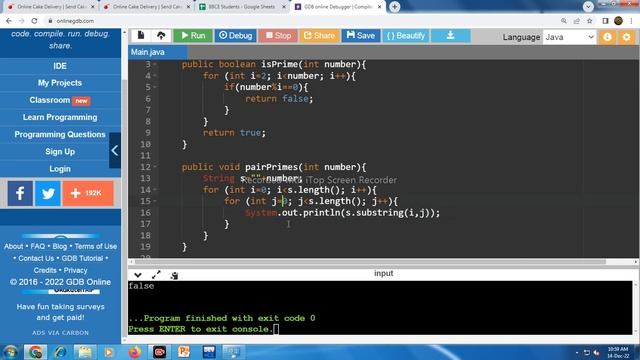640x360 pixels.
Task: Open Dev-C++ from the taskbar
Action: tap(209, 352)
